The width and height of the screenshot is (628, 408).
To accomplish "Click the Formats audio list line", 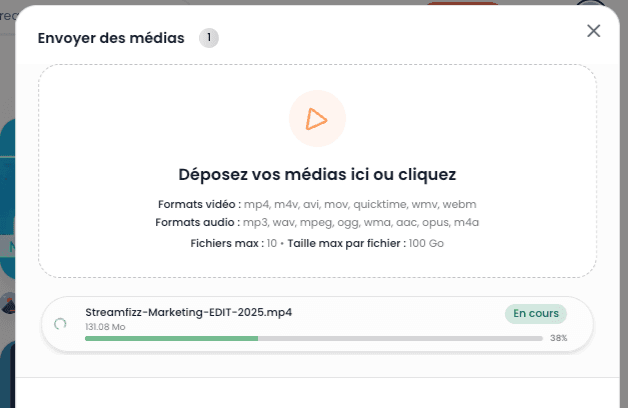I will [317, 222].
